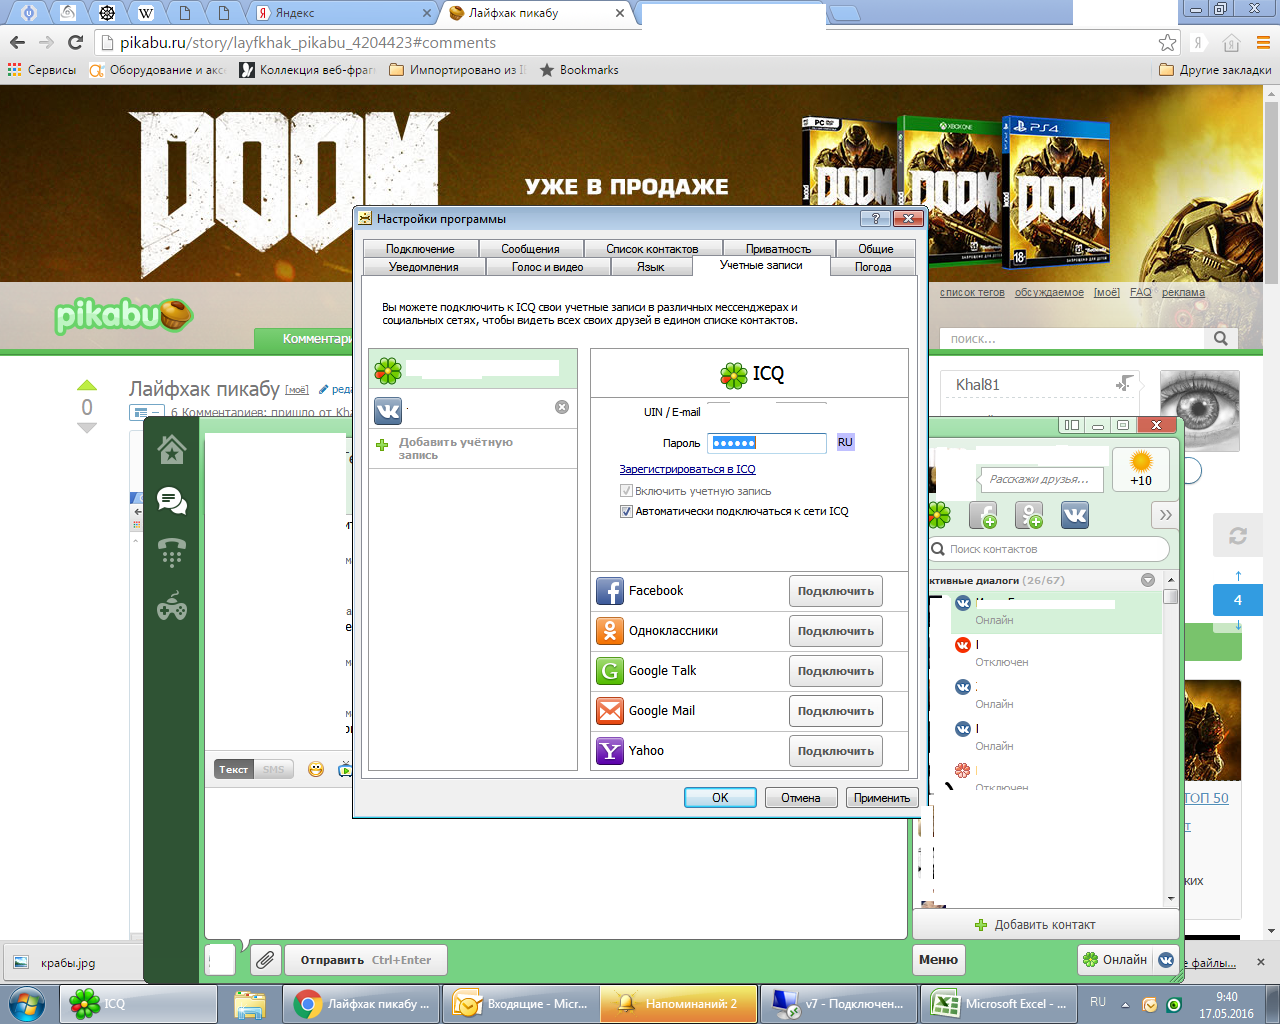Click the add Facebook account icon in contact list
Screen dimensions: 1280x1024
tap(983, 515)
